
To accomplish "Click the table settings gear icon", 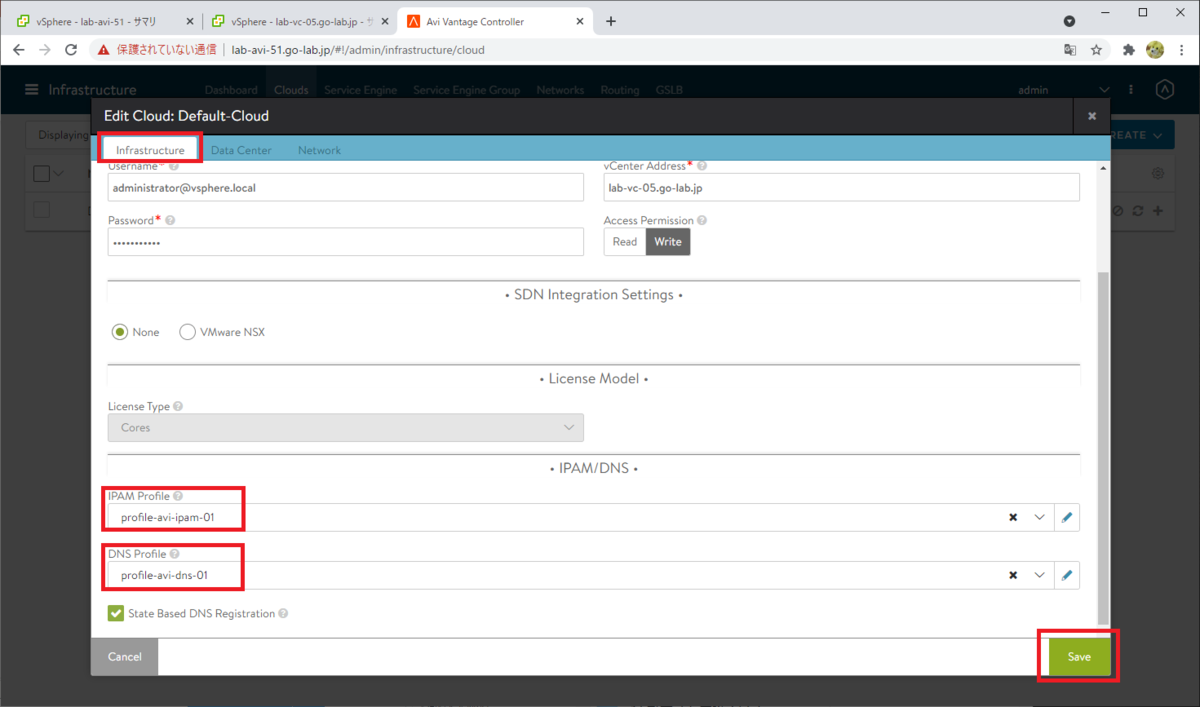I will (1158, 173).
